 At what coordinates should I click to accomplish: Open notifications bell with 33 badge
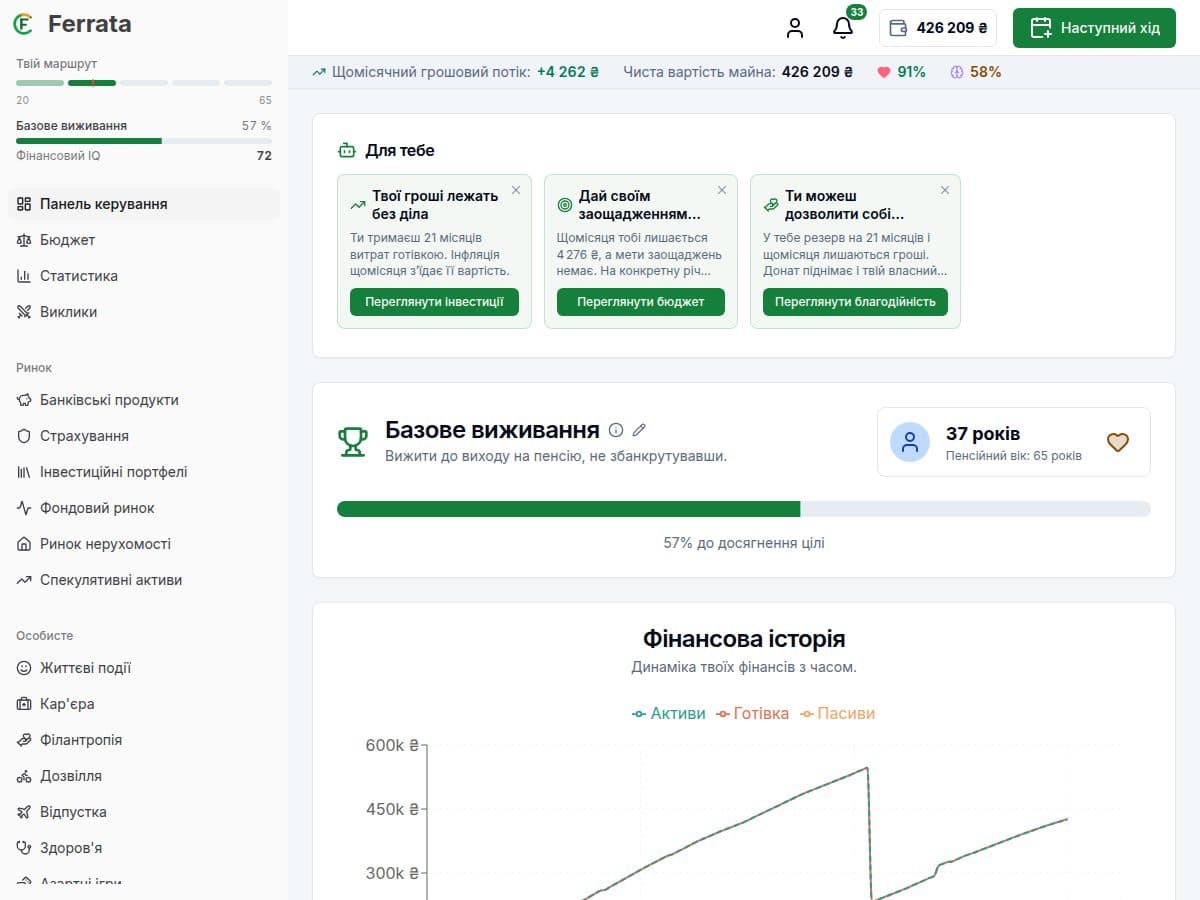843,28
